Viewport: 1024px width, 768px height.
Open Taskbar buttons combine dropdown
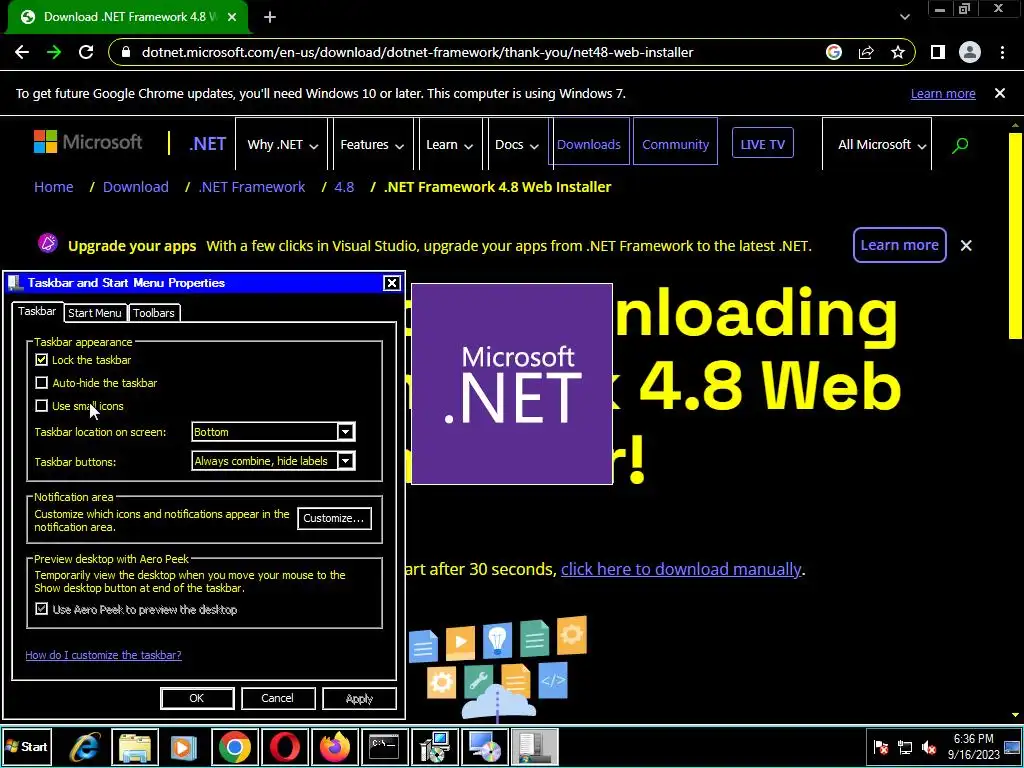coord(274,461)
